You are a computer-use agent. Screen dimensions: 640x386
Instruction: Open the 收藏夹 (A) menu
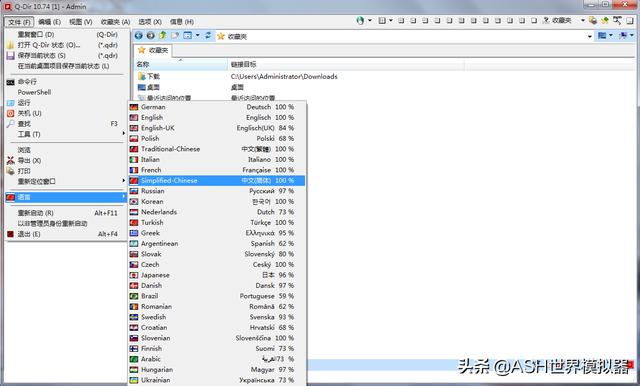point(115,22)
